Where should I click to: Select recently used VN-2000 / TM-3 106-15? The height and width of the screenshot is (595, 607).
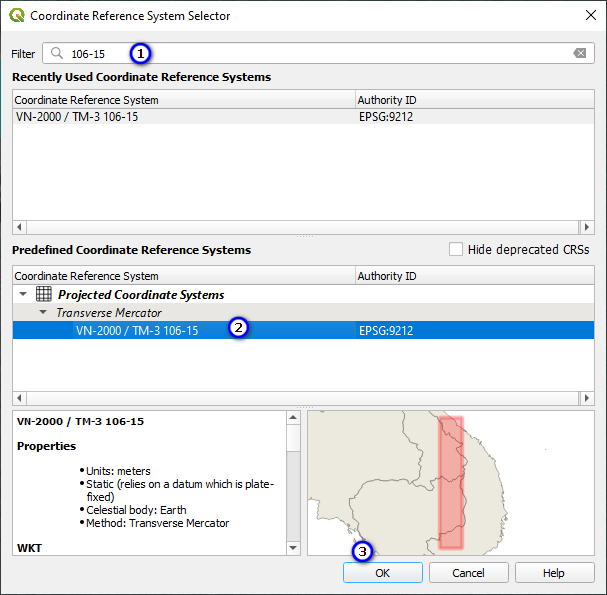click(x=77, y=117)
